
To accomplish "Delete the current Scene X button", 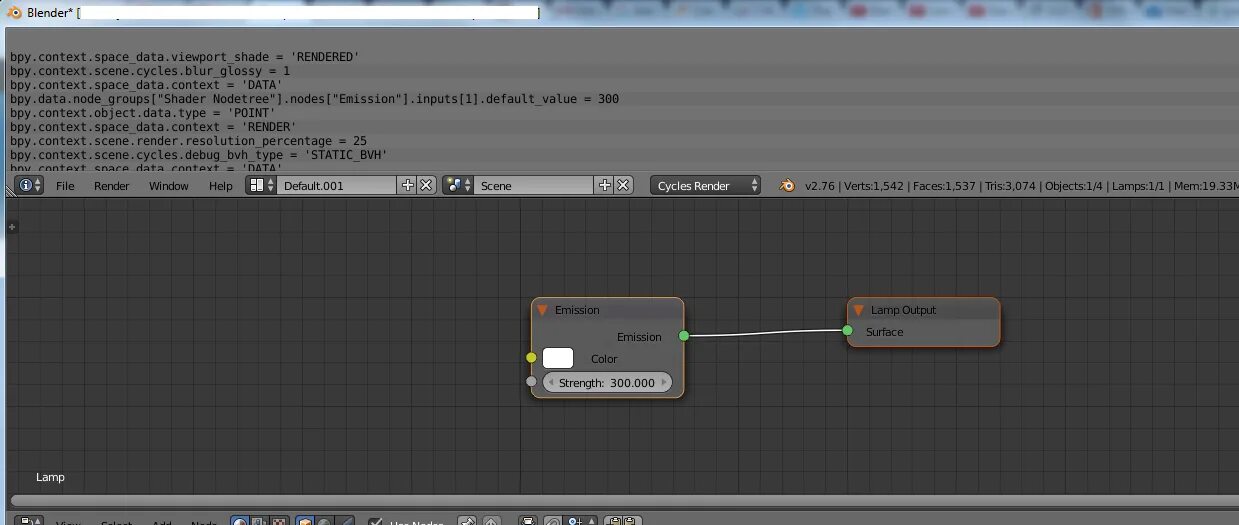I will click(x=623, y=185).
